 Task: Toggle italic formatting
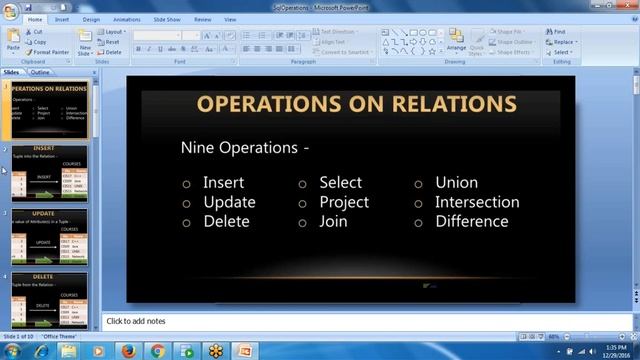[x=149, y=49]
